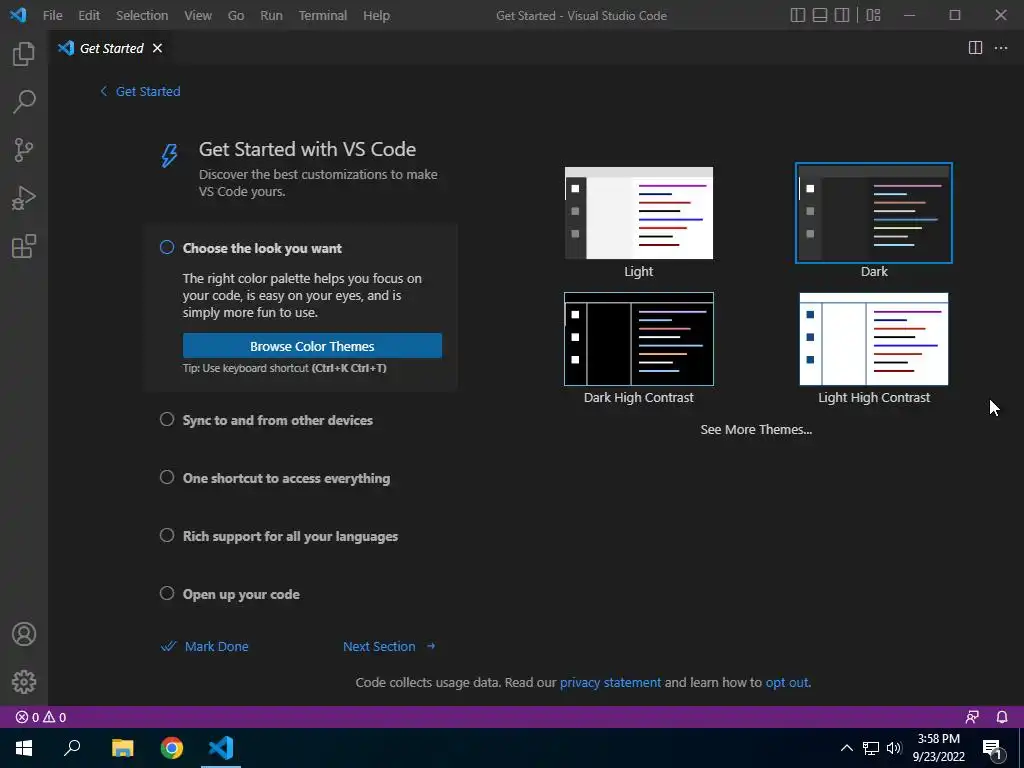
Task: Select Light High Contrast theme thumbnail
Action: coord(874,339)
